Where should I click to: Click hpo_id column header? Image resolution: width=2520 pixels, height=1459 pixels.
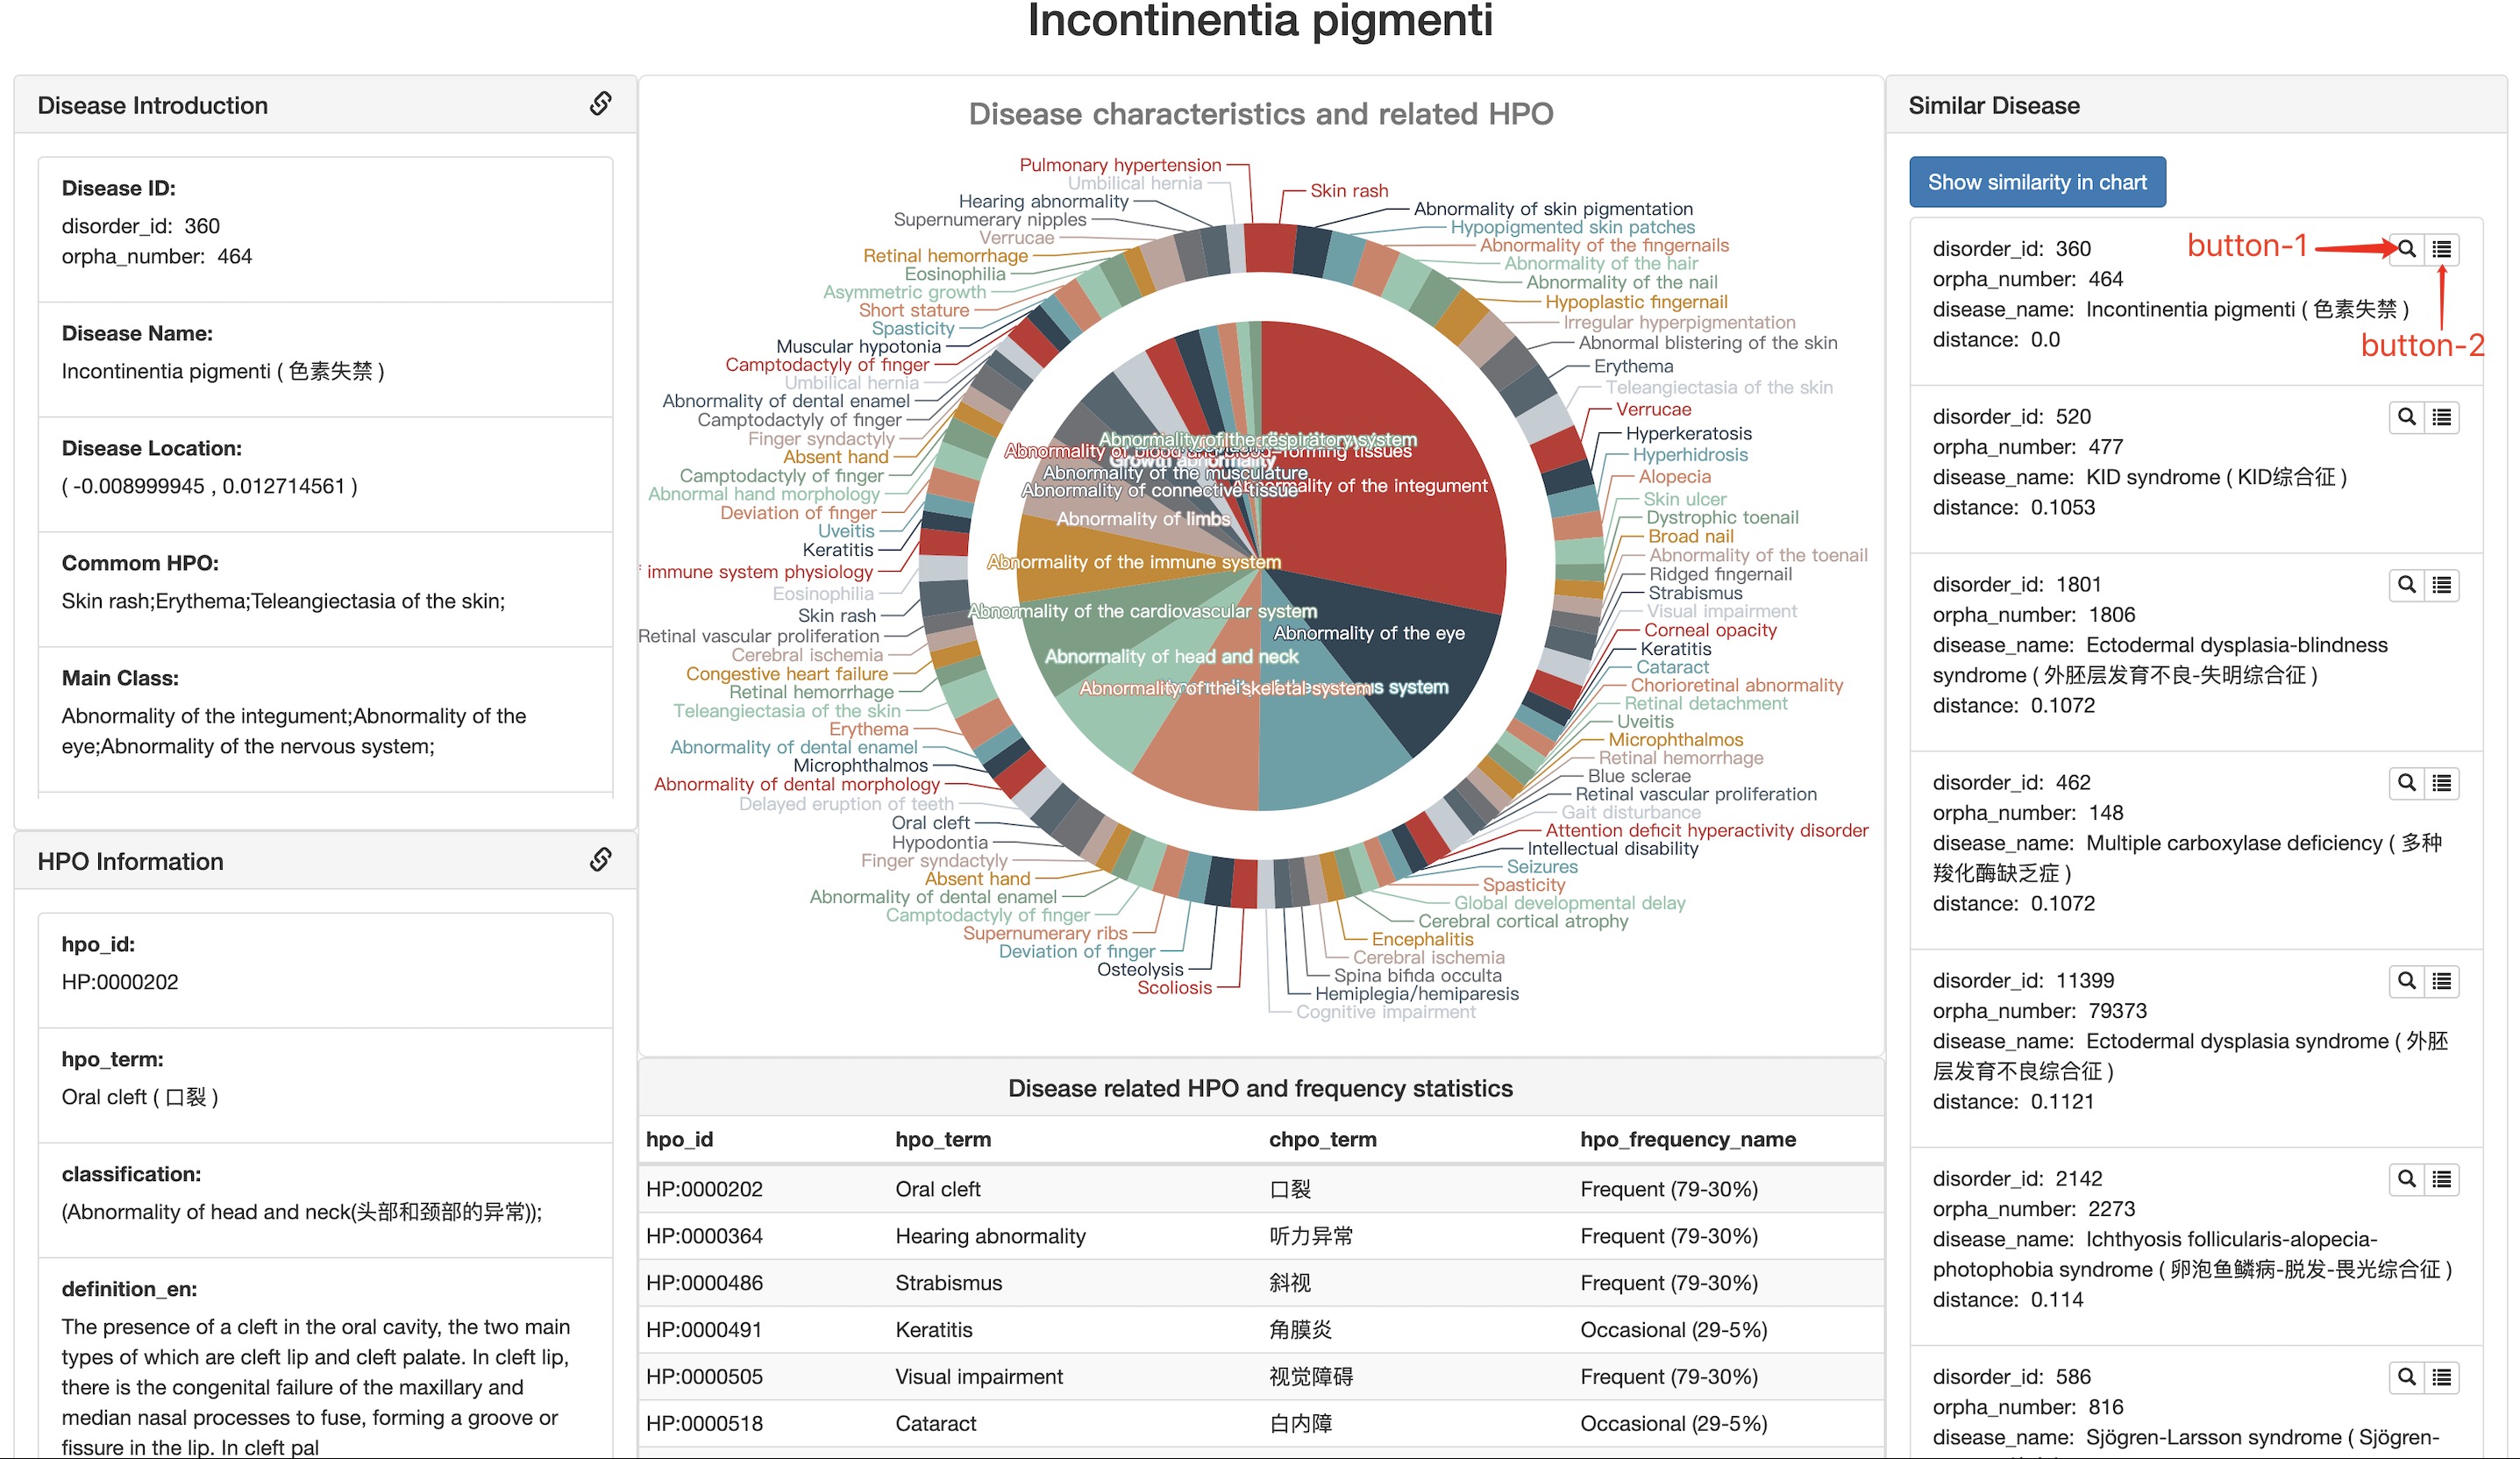(679, 1139)
